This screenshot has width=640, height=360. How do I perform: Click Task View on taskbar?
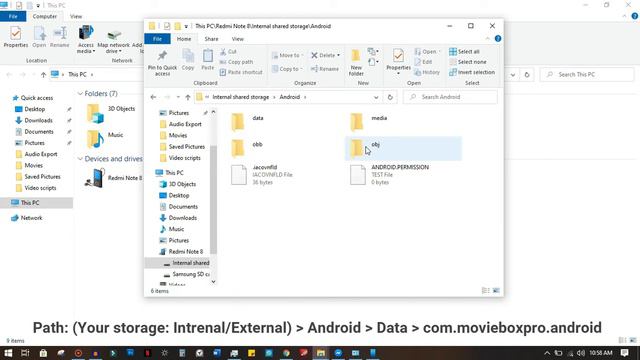(25, 353)
